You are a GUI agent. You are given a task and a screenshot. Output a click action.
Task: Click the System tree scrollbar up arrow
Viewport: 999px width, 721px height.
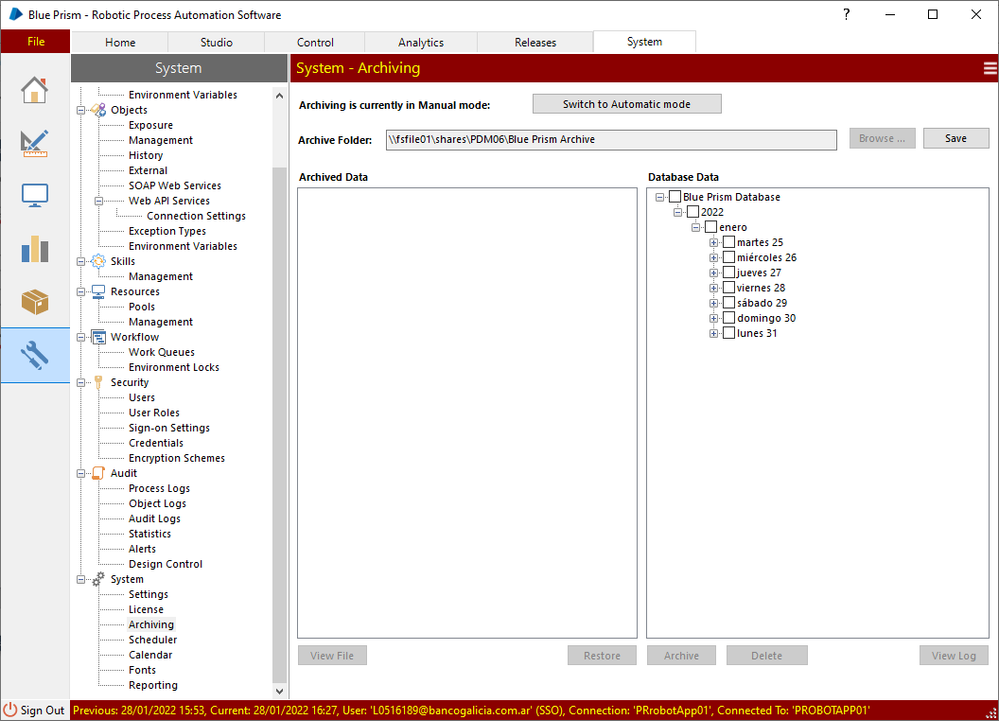[x=279, y=96]
